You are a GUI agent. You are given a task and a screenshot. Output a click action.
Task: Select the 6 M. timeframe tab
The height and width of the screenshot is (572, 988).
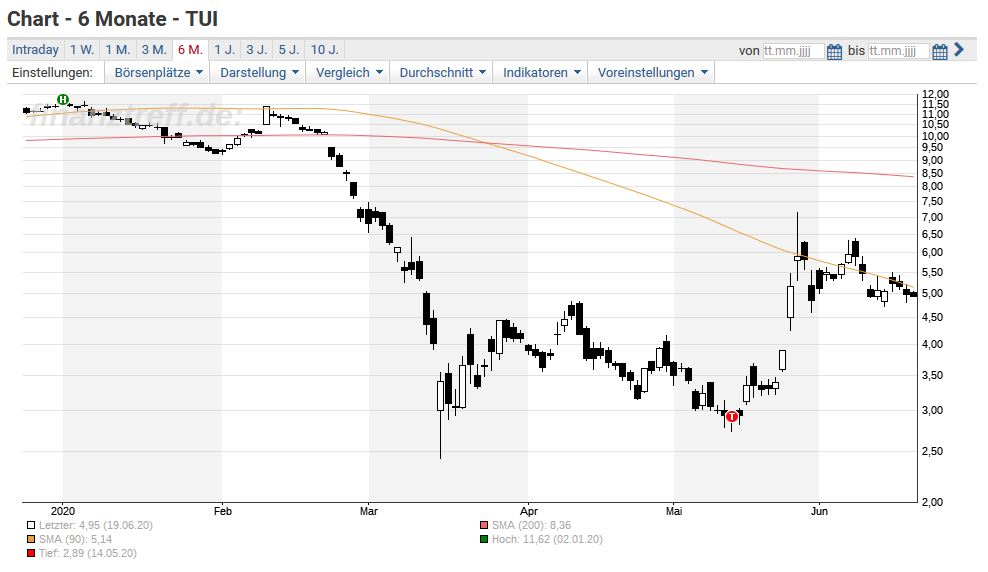pyautogui.click(x=190, y=50)
